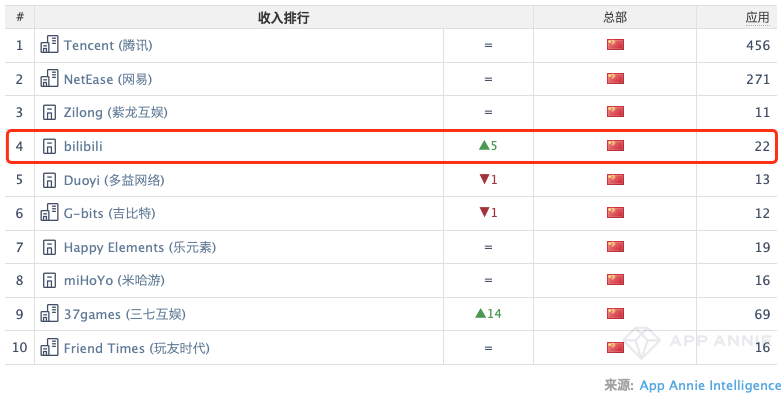Image resolution: width=781 pixels, height=403 pixels.
Task: Click the China flag in bilibili row
Action: [x=615, y=145]
